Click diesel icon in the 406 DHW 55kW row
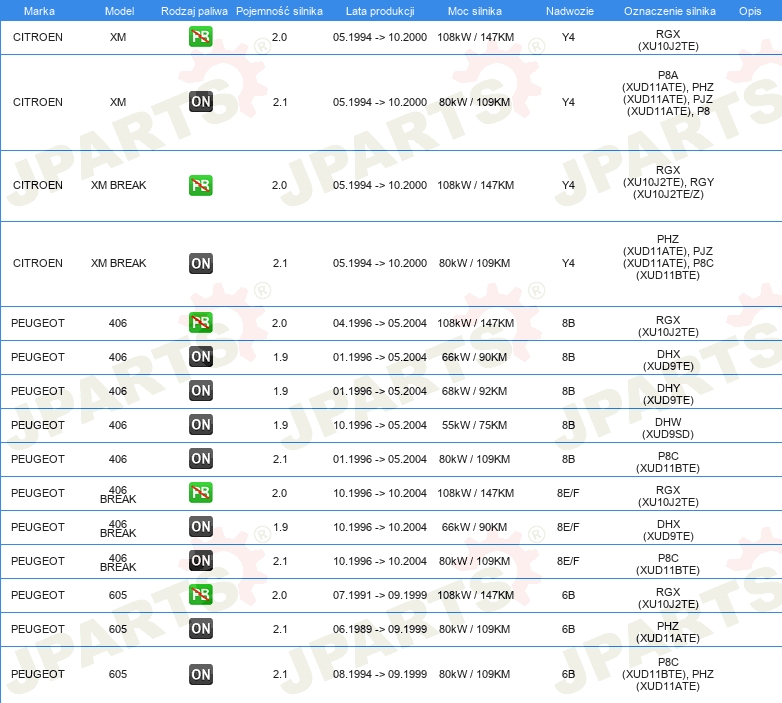 (x=200, y=425)
